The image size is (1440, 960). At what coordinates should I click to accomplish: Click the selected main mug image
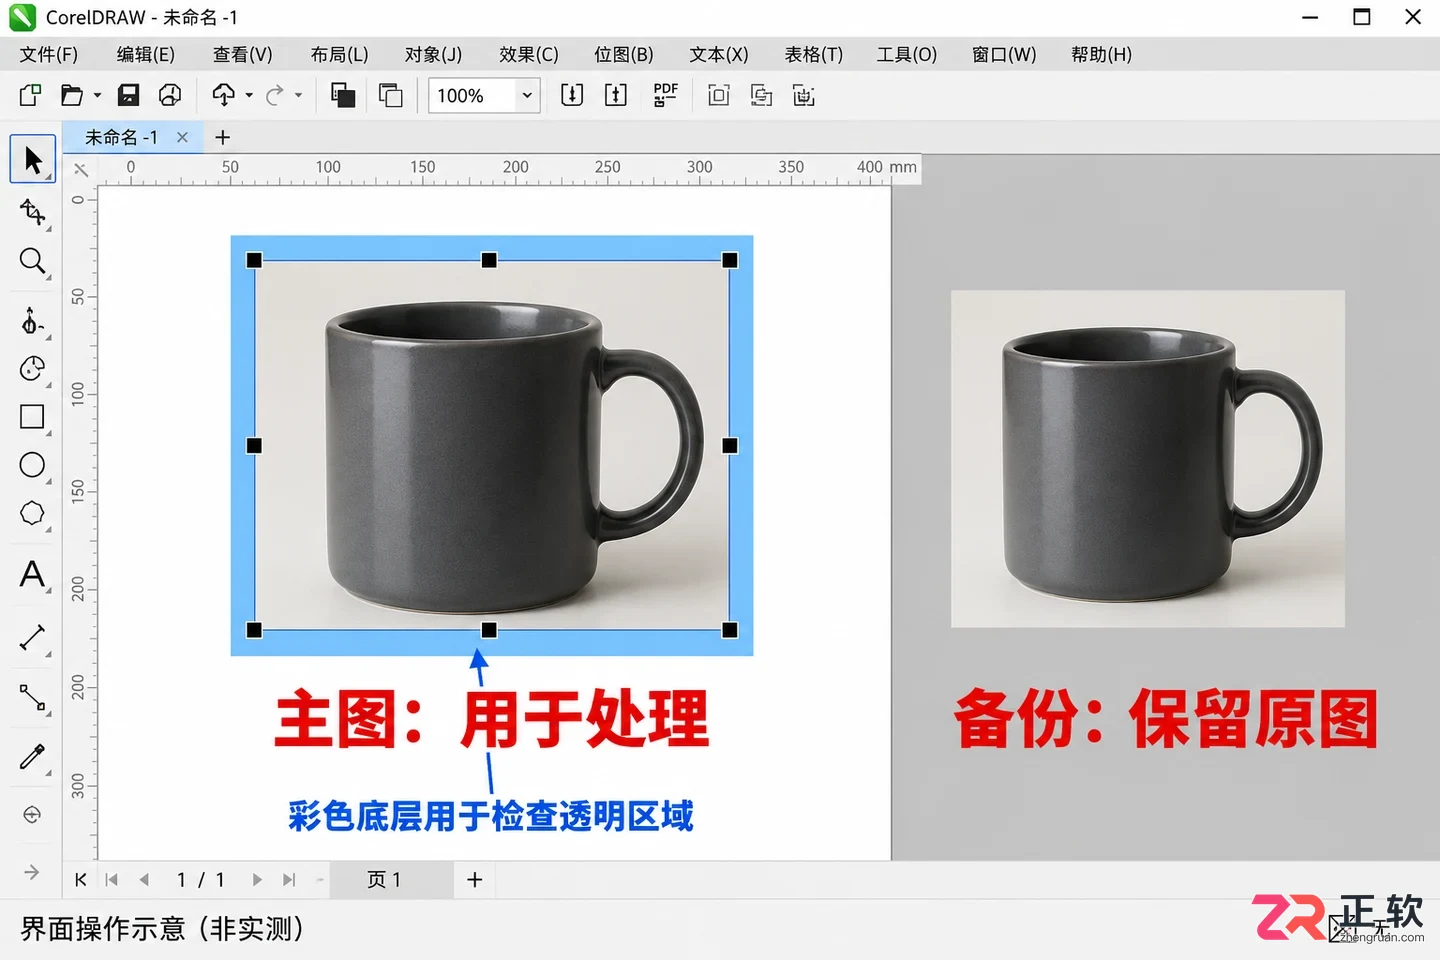click(x=491, y=445)
